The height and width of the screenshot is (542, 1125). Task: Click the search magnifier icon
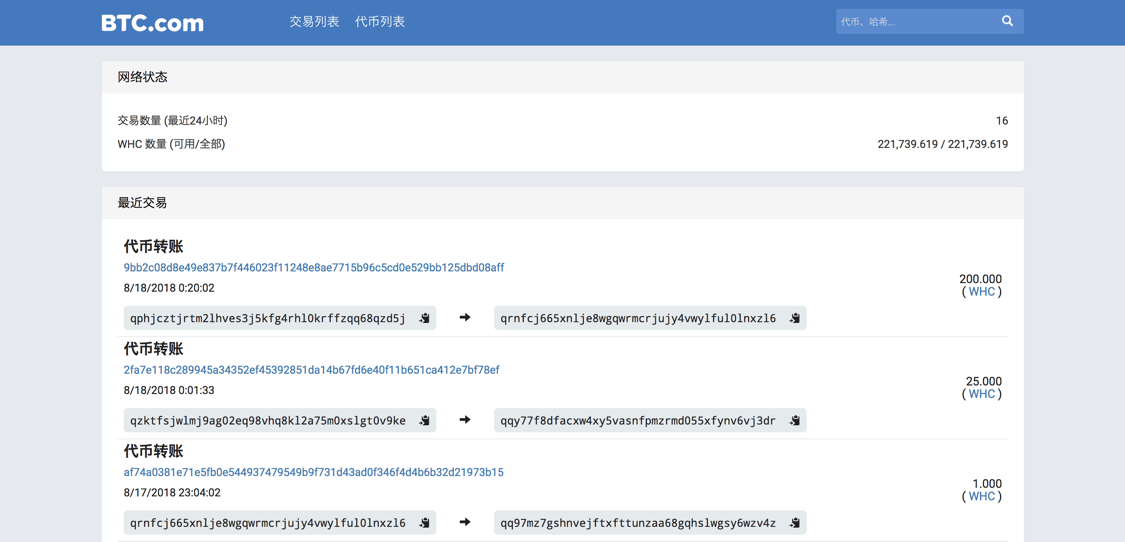[x=1007, y=22]
